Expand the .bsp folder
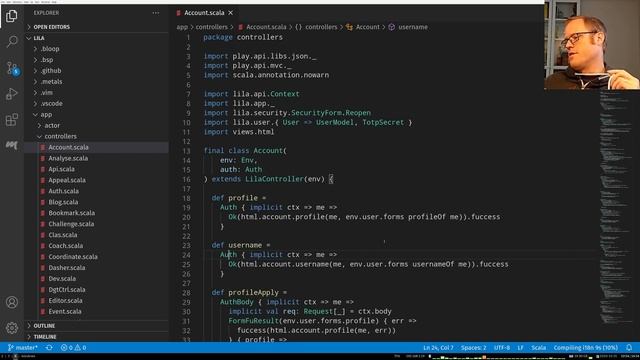The height and width of the screenshot is (360, 640). pyautogui.click(x=96, y=60)
